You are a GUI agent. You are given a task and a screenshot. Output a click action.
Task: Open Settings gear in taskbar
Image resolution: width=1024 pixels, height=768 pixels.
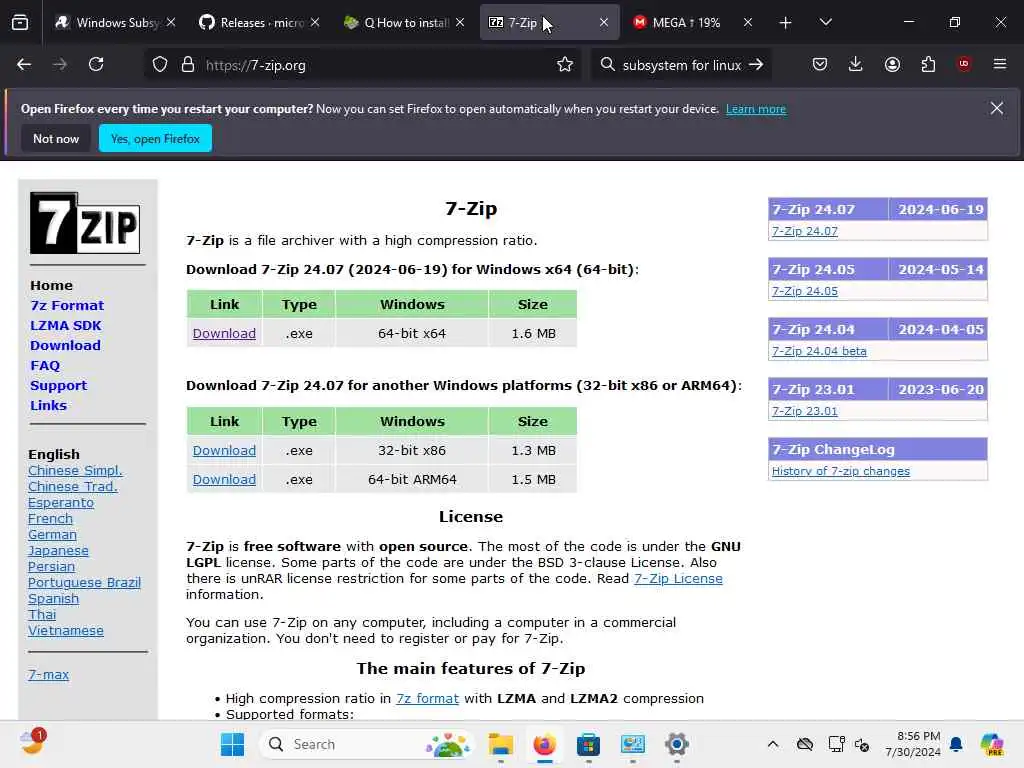point(677,744)
